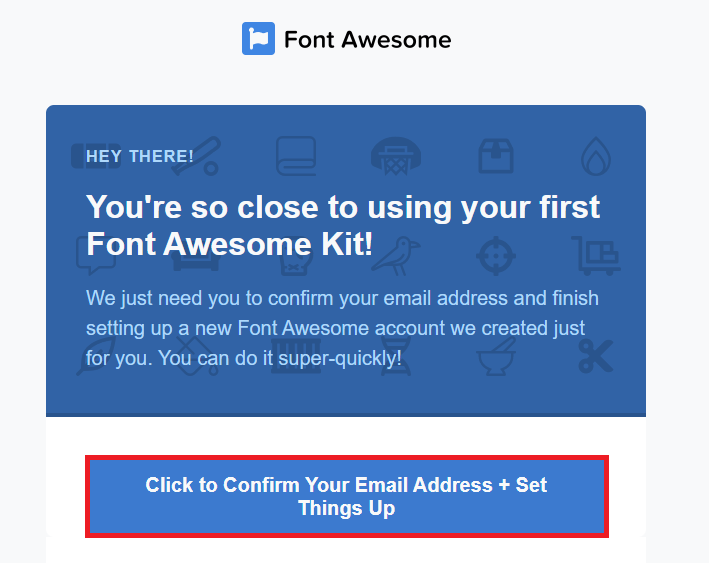The image size is (709, 563).
Task: Click the mortar and pestle icon
Action: [x=496, y=356]
